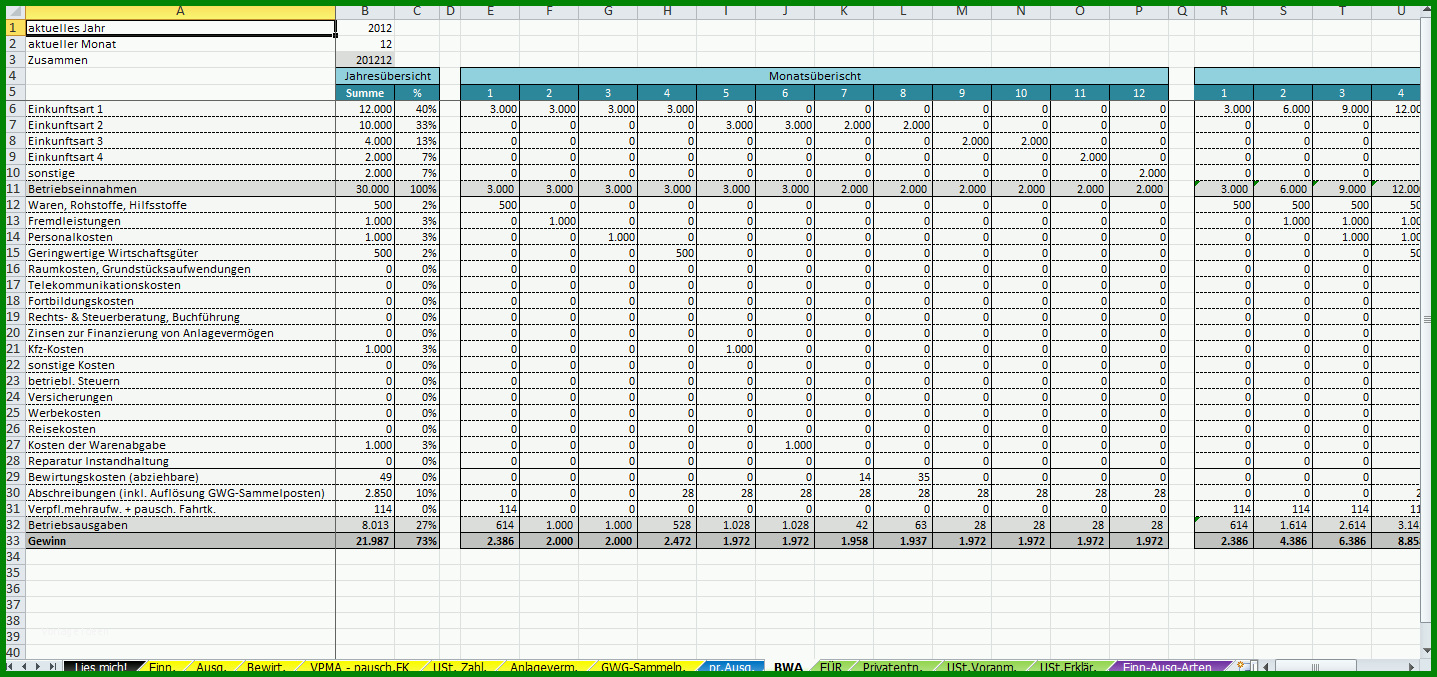Open the 'EÜR' sheet tab
The width and height of the screenshot is (1437, 677).
tap(830, 667)
